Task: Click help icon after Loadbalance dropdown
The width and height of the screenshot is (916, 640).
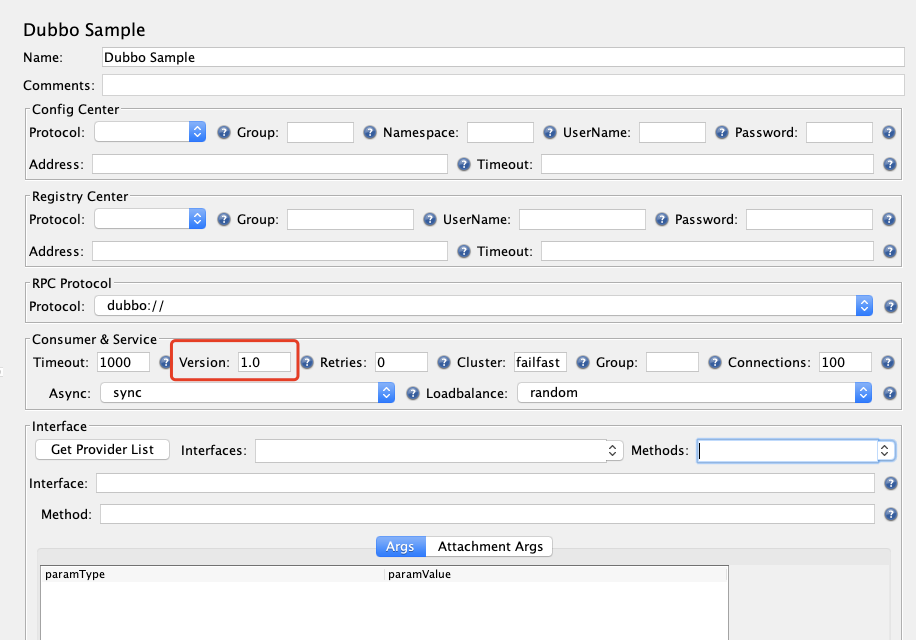Action: point(890,394)
